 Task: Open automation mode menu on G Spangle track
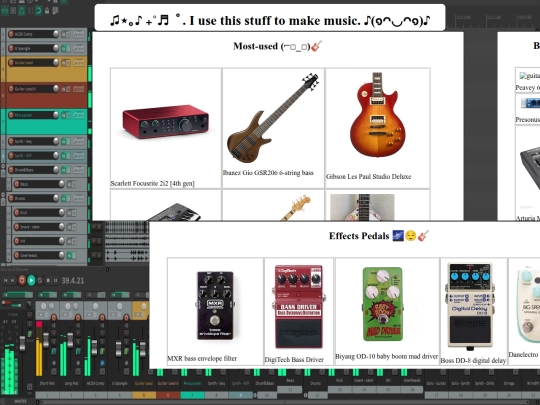pyautogui.click(x=79, y=48)
